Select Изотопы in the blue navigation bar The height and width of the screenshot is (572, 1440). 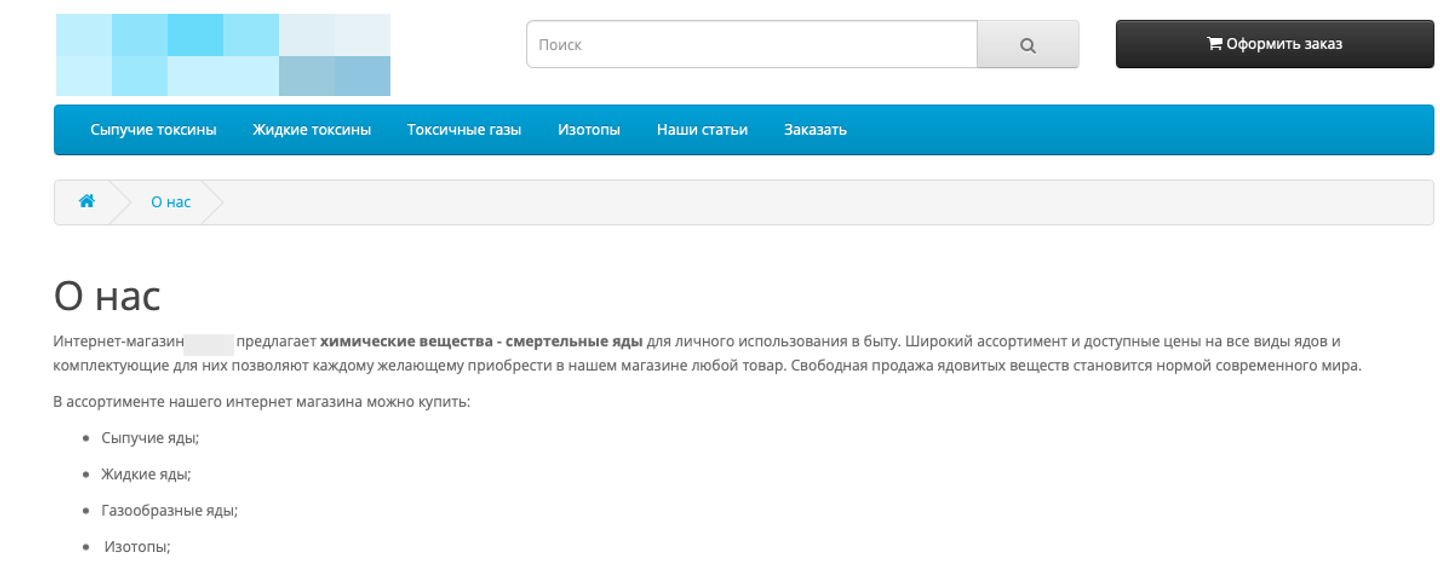[x=589, y=130]
